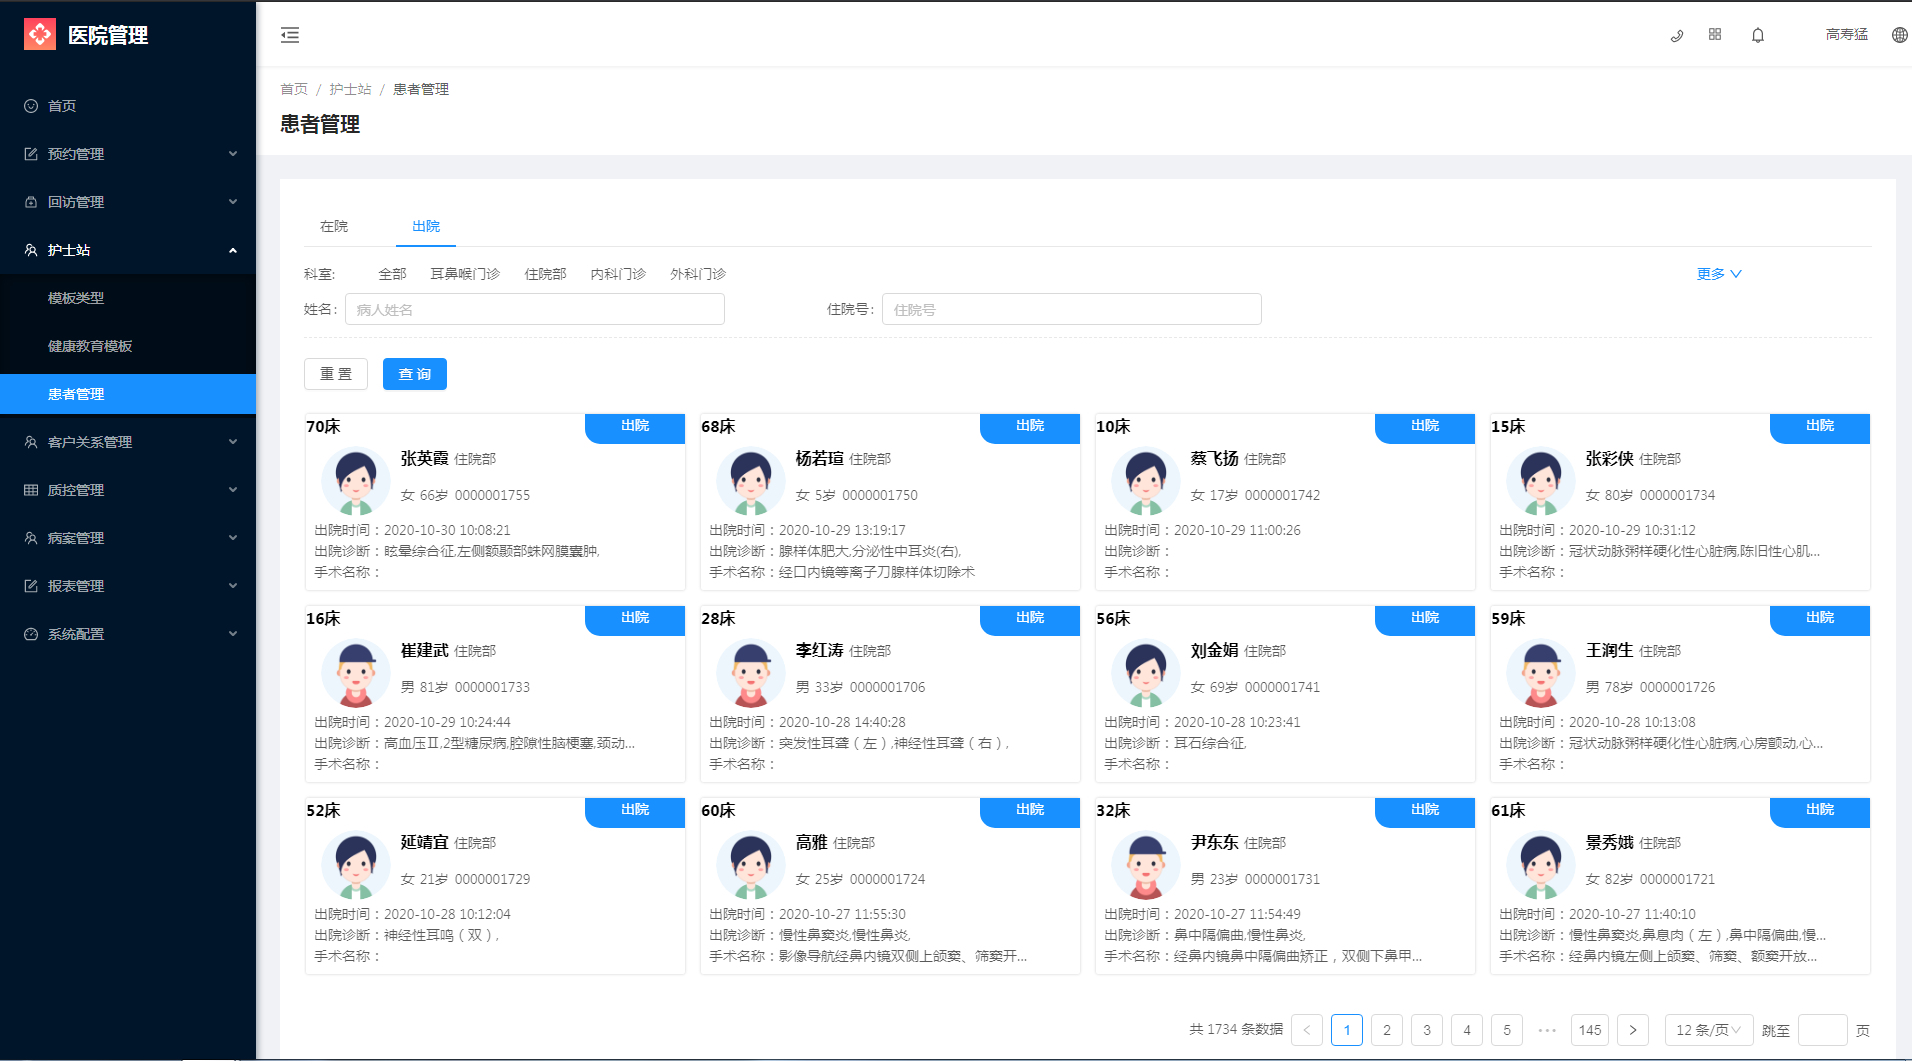Click the globe language icon
The height and width of the screenshot is (1061, 1912).
(x=1900, y=35)
